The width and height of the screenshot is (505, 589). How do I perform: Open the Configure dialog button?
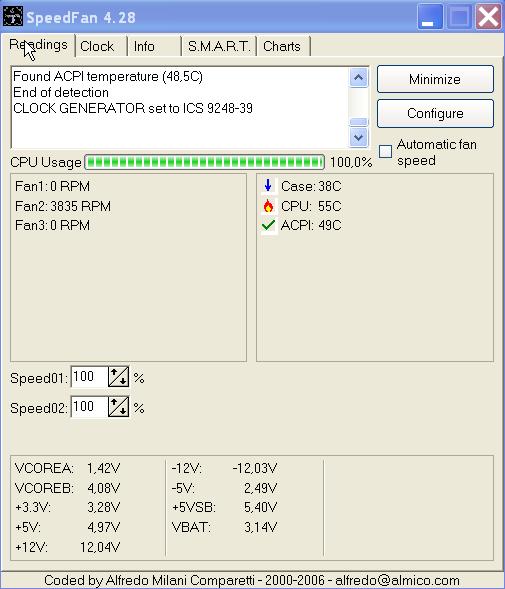click(x=435, y=113)
